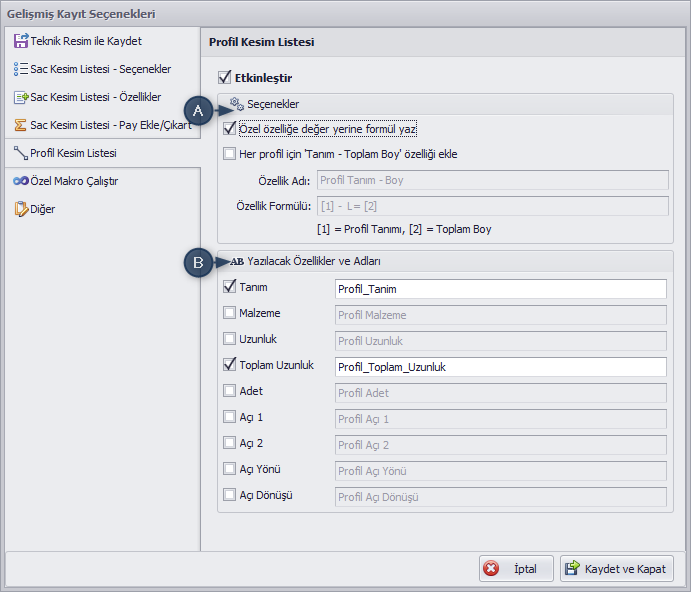691x592 pixels.
Task: Click the Profil Açı Dönüşü text field
Action: tap(501, 497)
